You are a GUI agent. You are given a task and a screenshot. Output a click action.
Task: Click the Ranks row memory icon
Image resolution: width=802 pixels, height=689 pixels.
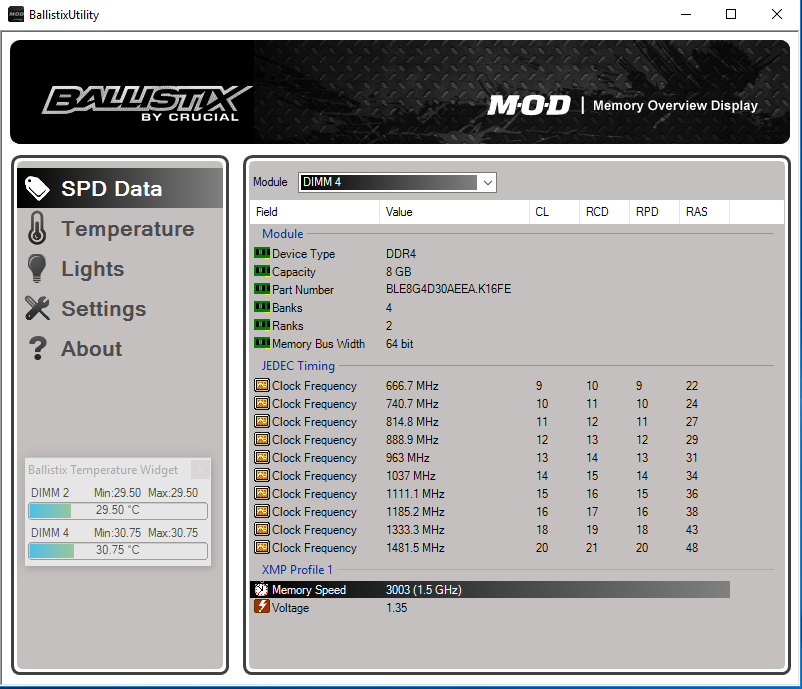262,325
